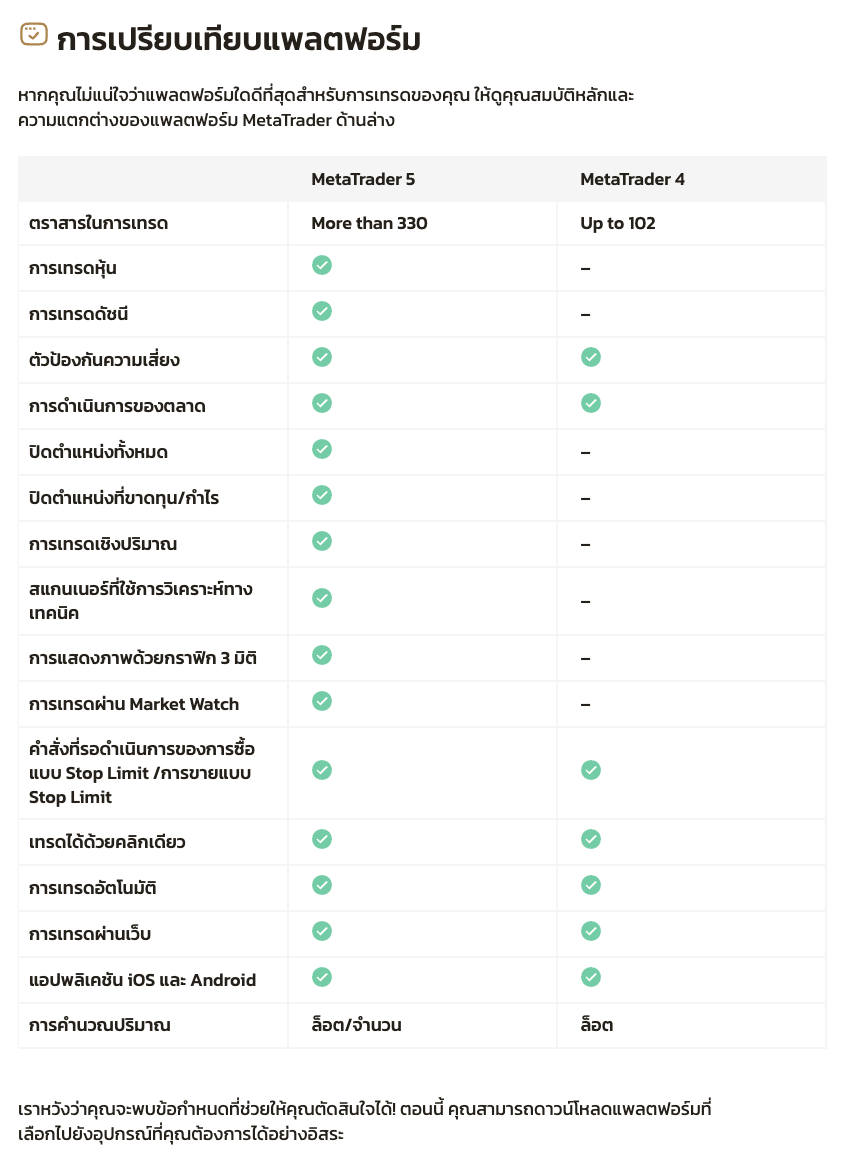Click MetaTrader 5 checkmark for การเทรดดัชนี
This screenshot has height=1164, width=842.
[x=322, y=311]
